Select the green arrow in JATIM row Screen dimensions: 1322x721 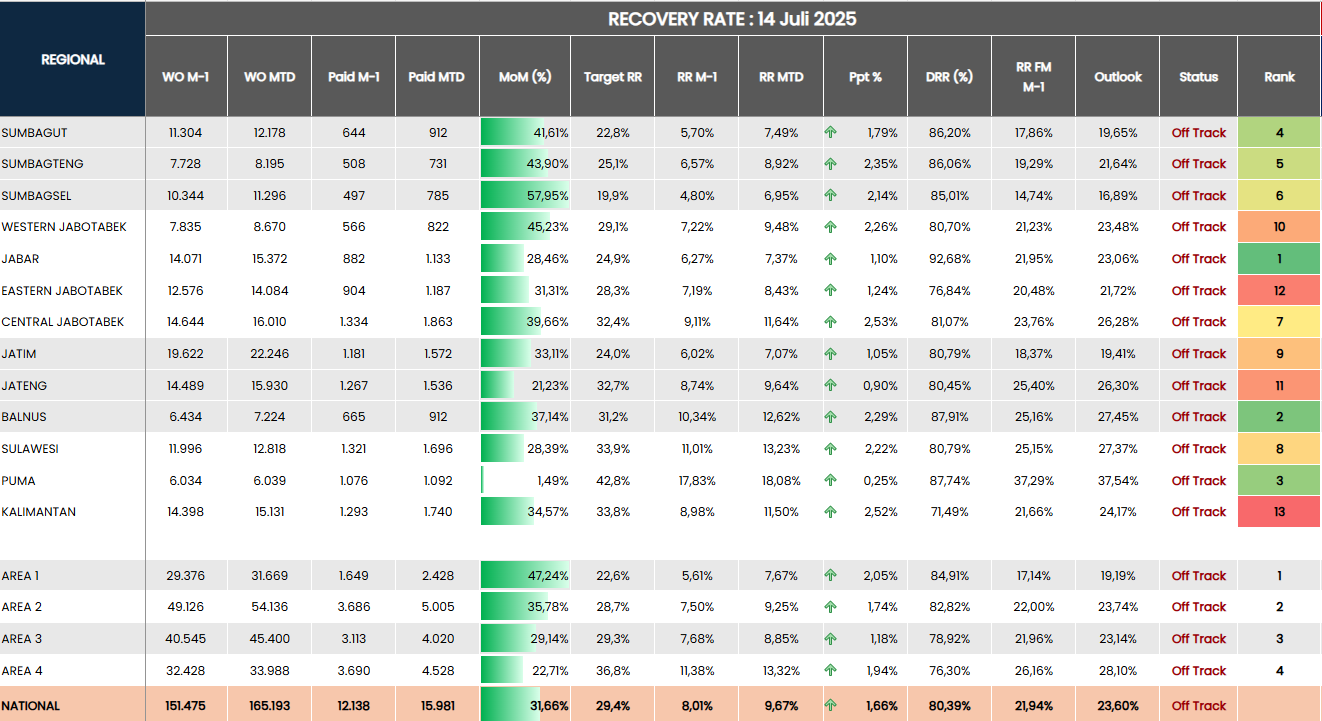(x=830, y=354)
